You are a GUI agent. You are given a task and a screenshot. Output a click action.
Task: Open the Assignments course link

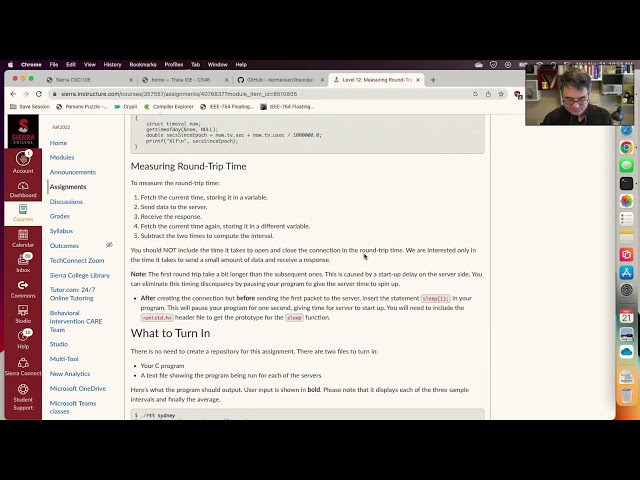coord(68,187)
